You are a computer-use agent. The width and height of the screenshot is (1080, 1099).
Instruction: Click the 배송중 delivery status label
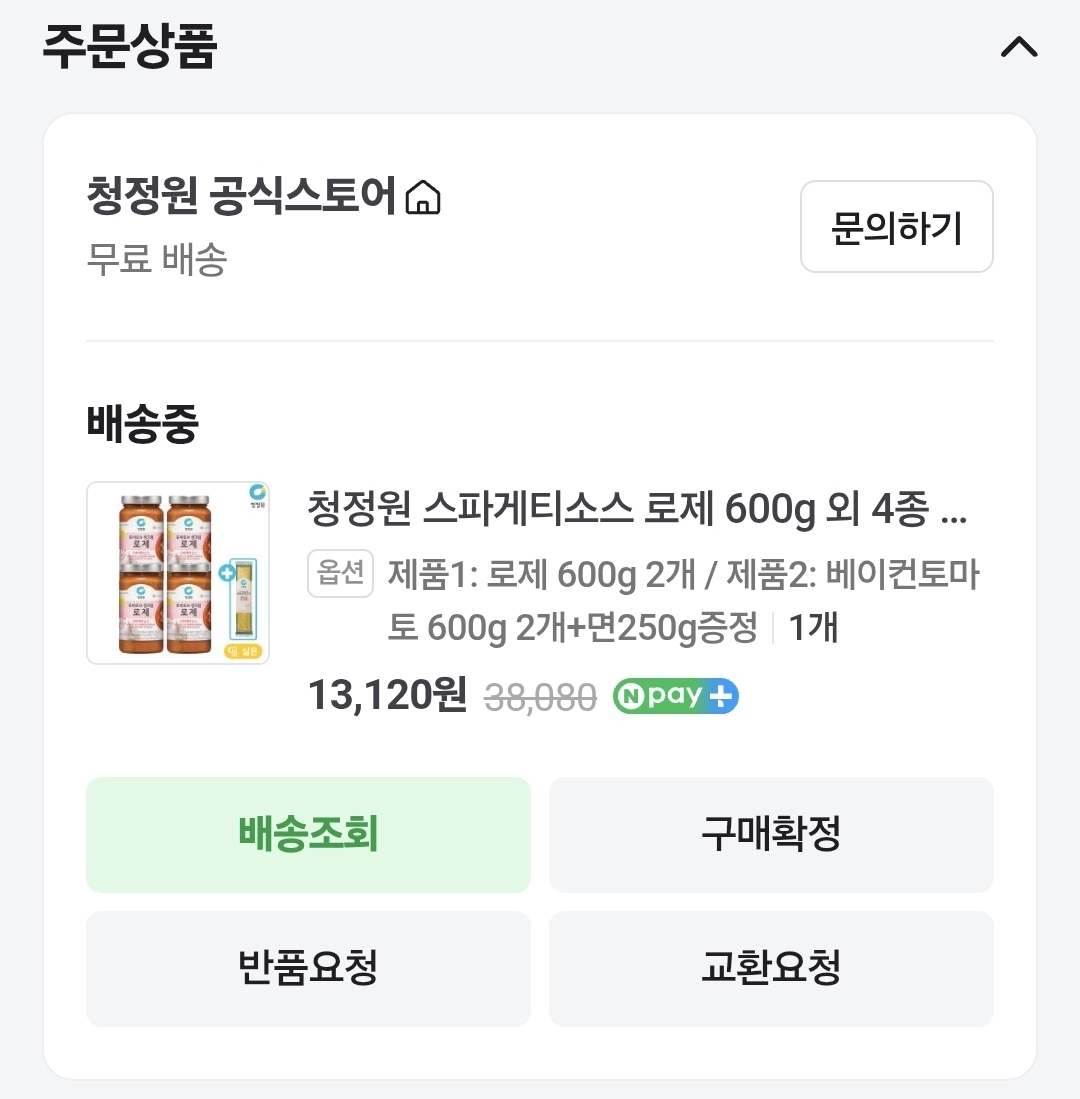[x=143, y=423]
